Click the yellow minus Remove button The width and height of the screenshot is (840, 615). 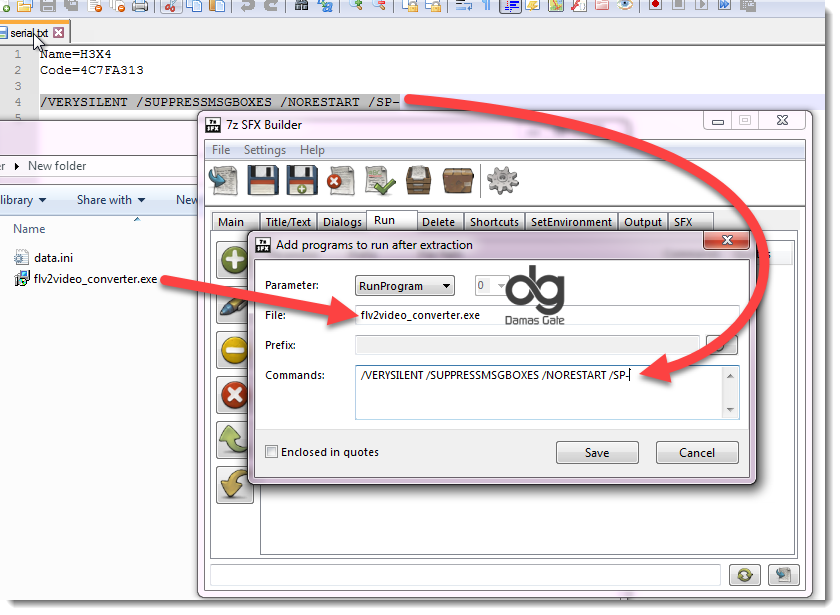[234, 350]
